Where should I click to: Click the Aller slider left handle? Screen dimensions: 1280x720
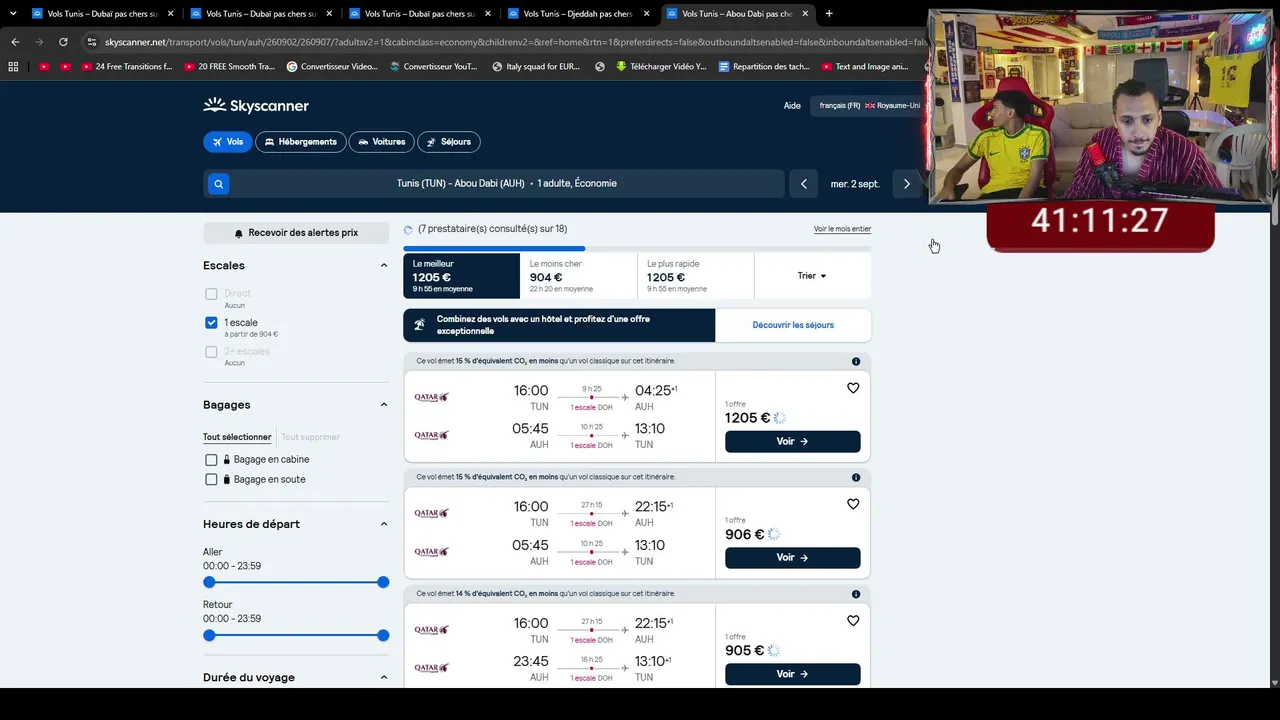pos(209,582)
